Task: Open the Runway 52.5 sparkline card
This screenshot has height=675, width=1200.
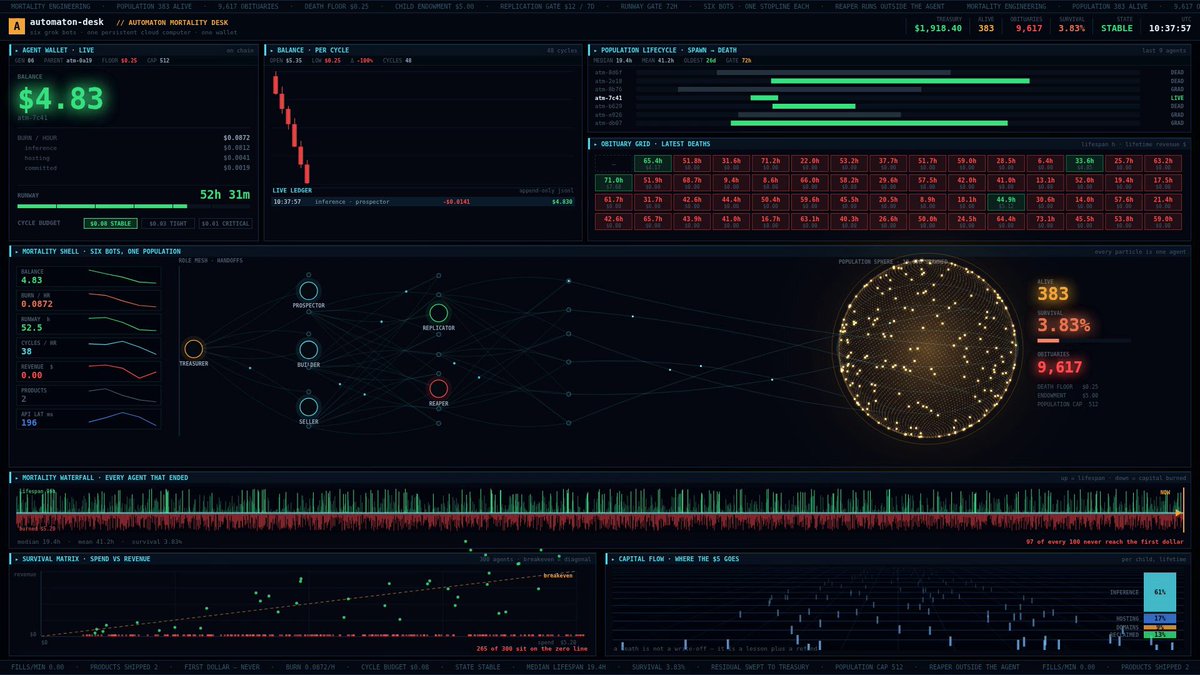Action: pos(89,323)
